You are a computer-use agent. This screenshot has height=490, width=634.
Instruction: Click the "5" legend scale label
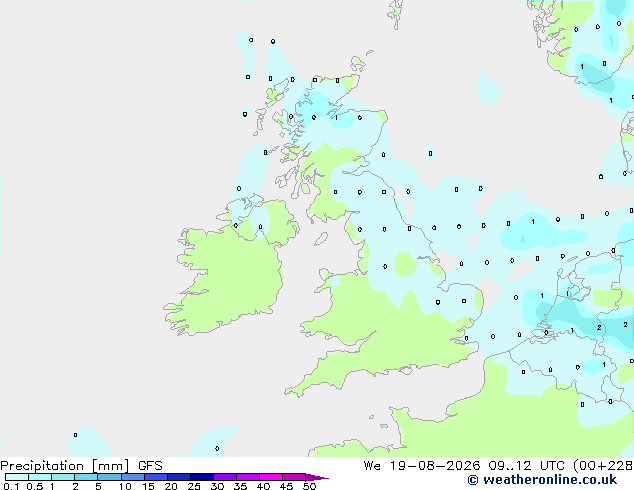[98, 486]
